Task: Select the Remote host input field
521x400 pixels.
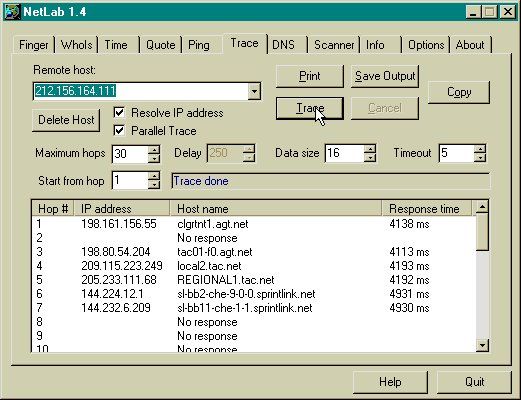Action: (141, 91)
